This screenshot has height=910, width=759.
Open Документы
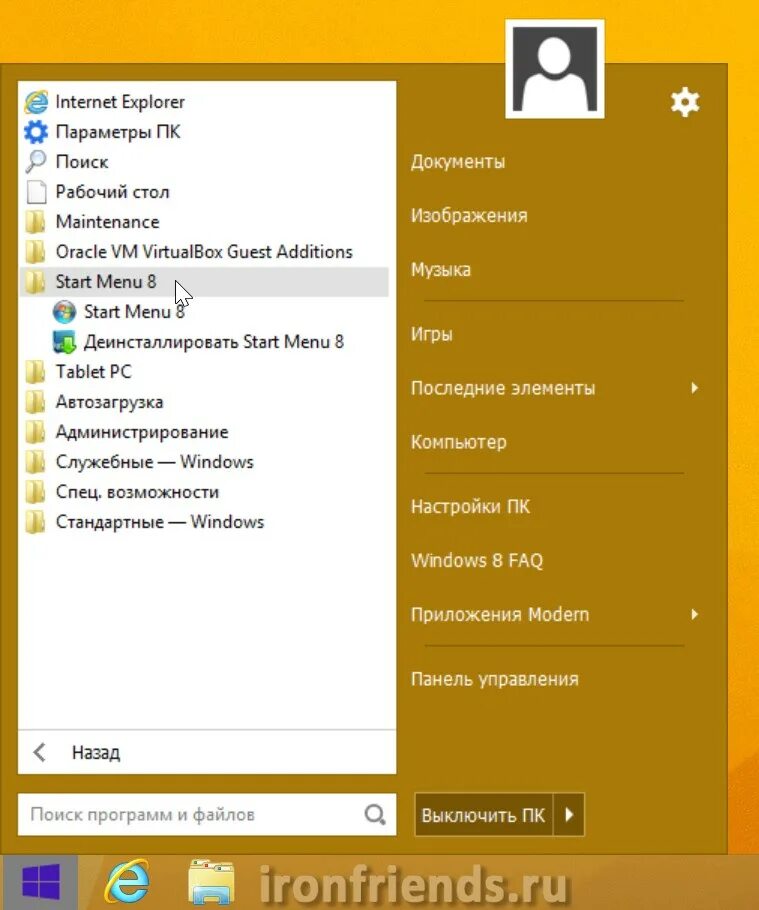(458, 162)
